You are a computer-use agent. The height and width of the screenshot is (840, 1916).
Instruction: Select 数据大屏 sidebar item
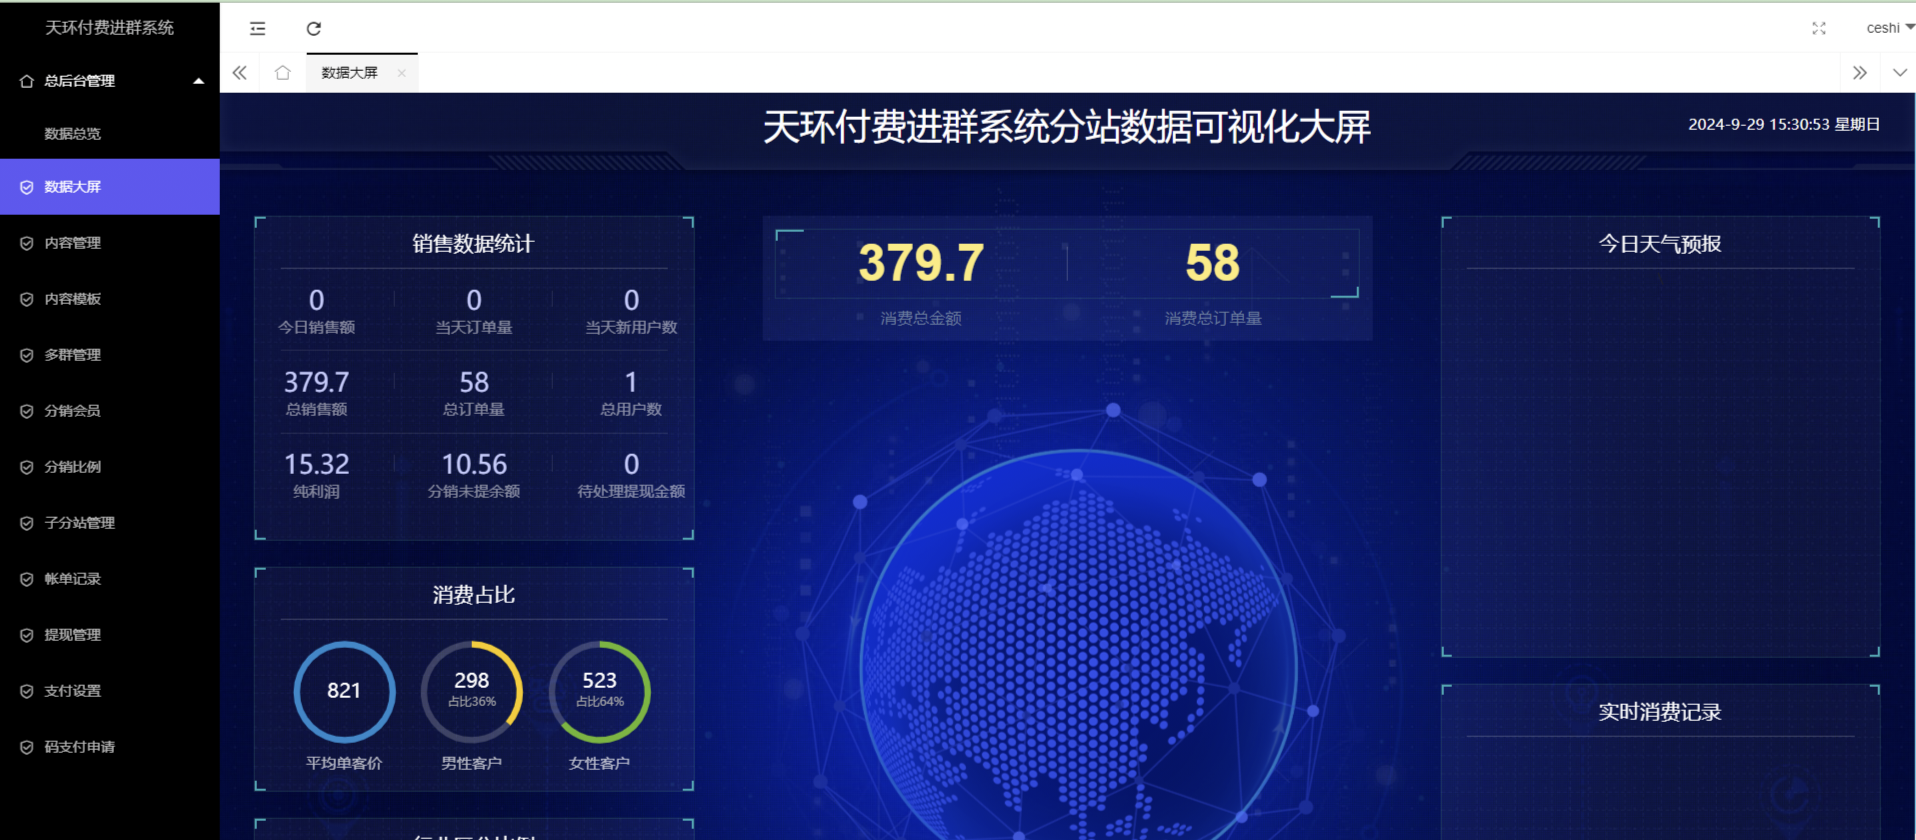(110, 187)
